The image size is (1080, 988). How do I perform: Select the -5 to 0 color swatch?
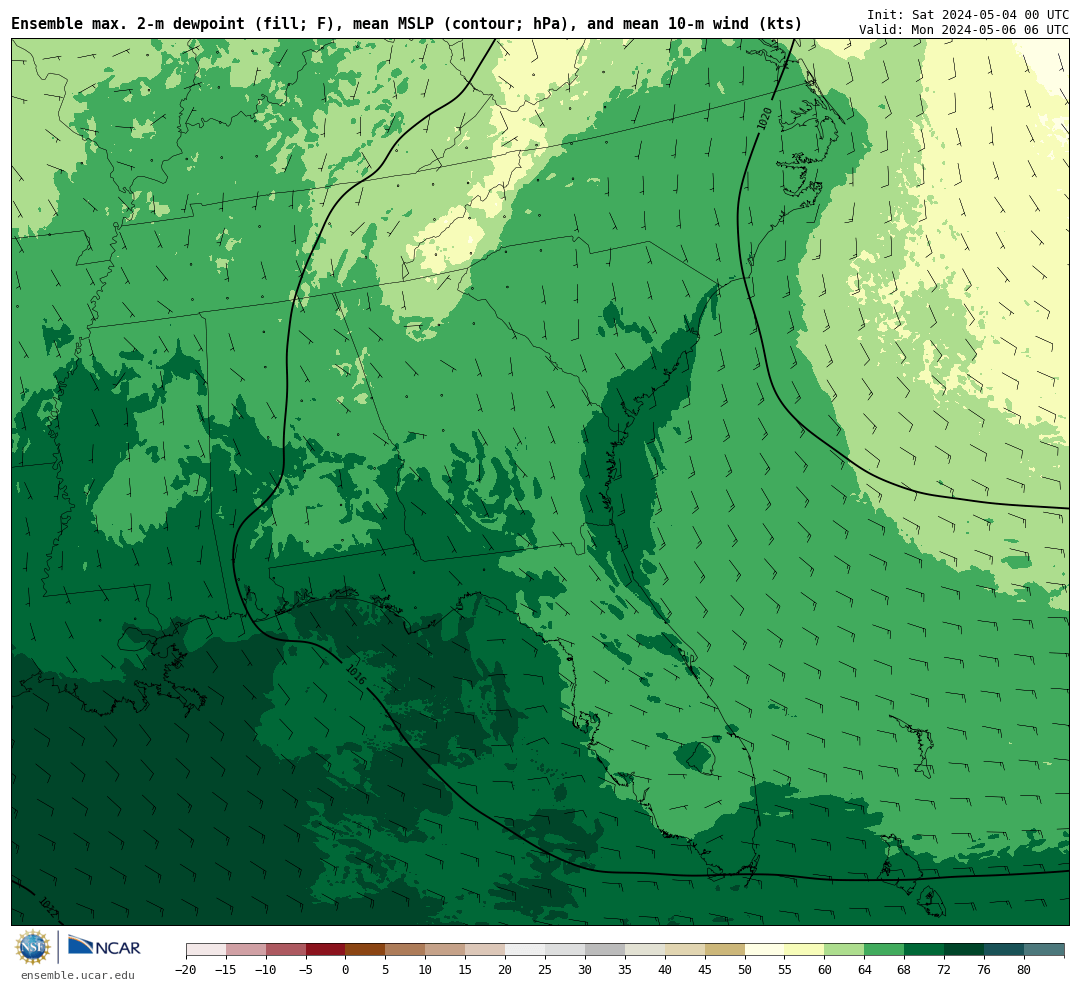point(326,950)
